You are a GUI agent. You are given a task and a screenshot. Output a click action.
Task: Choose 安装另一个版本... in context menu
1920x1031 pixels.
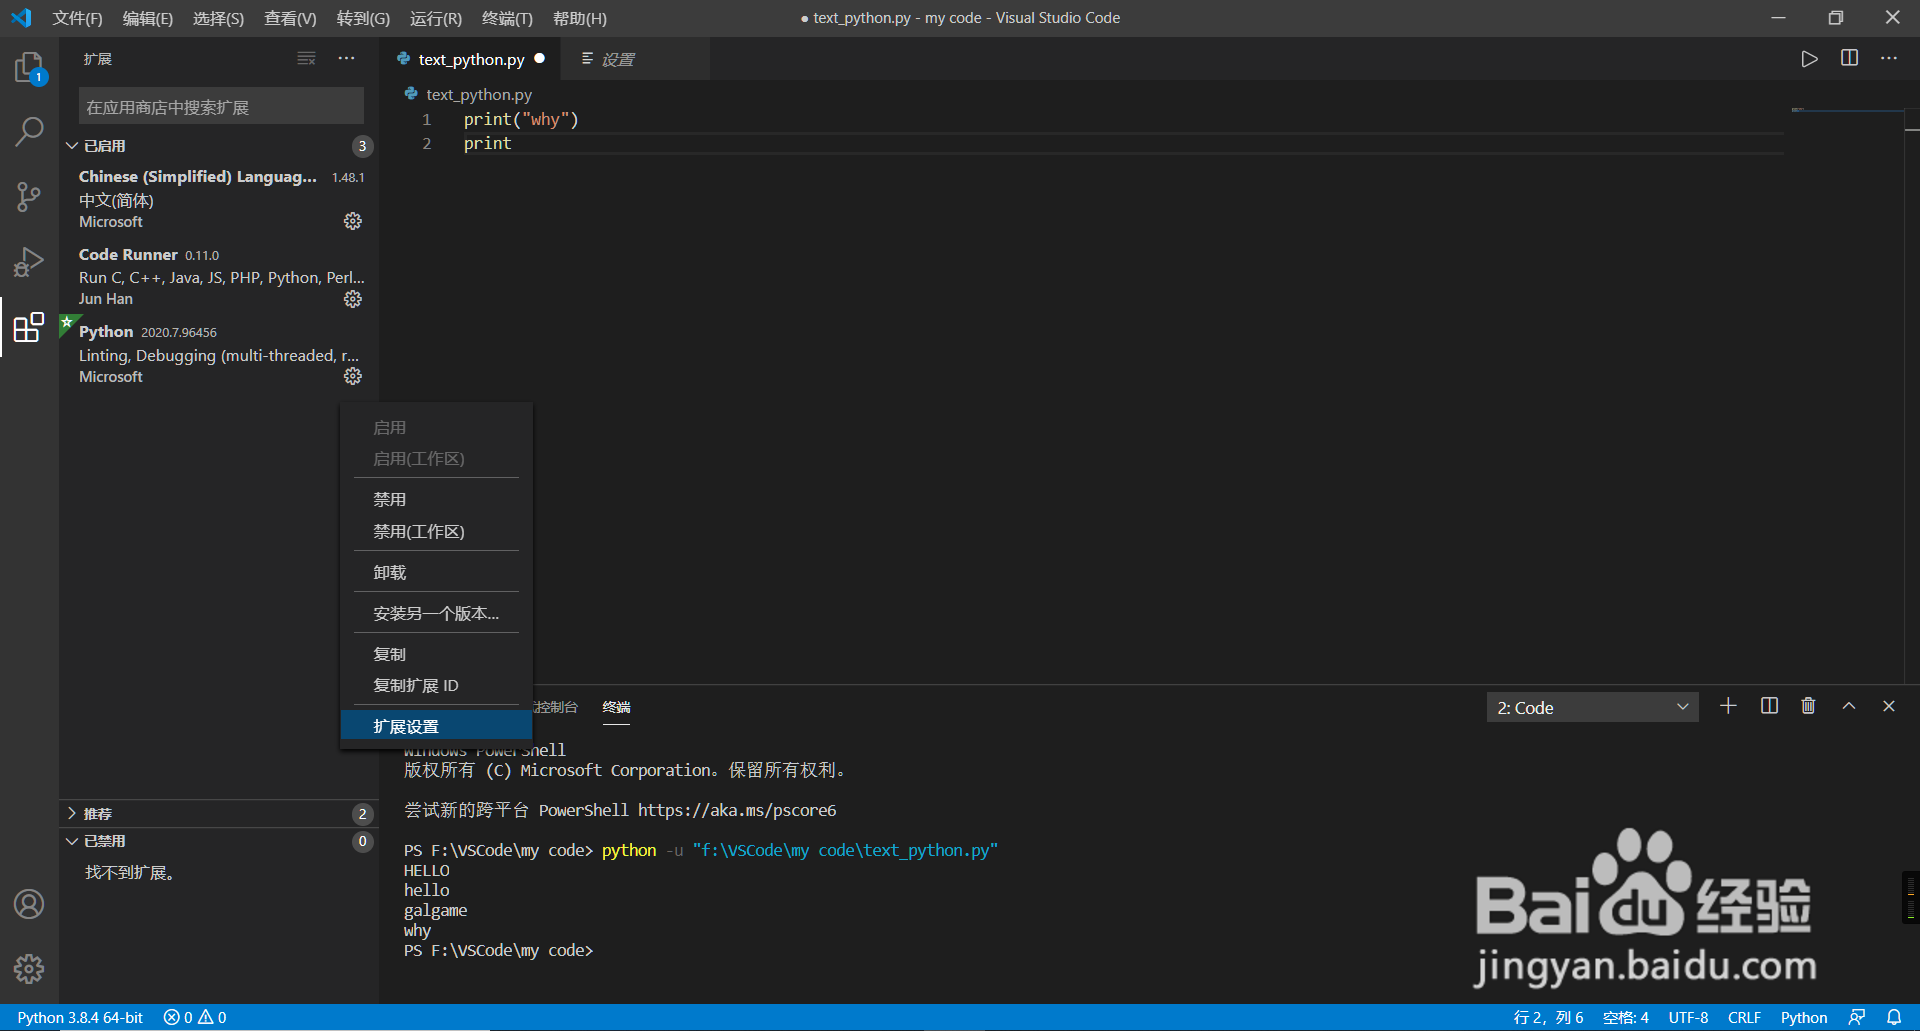[x=436, y=613]
